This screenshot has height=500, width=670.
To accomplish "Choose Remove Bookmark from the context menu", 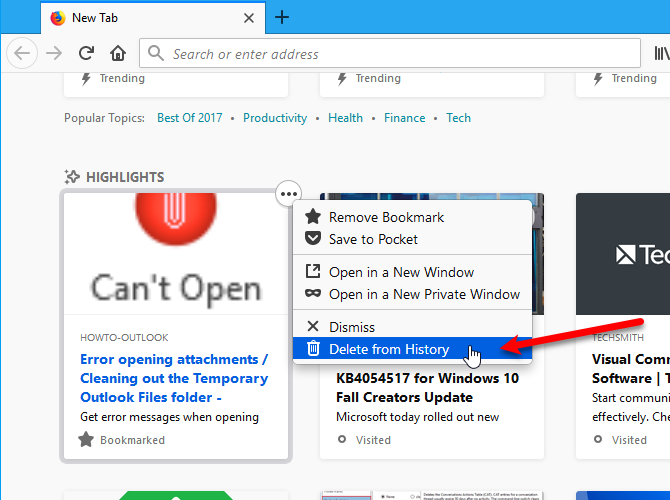I will [412, 217].
